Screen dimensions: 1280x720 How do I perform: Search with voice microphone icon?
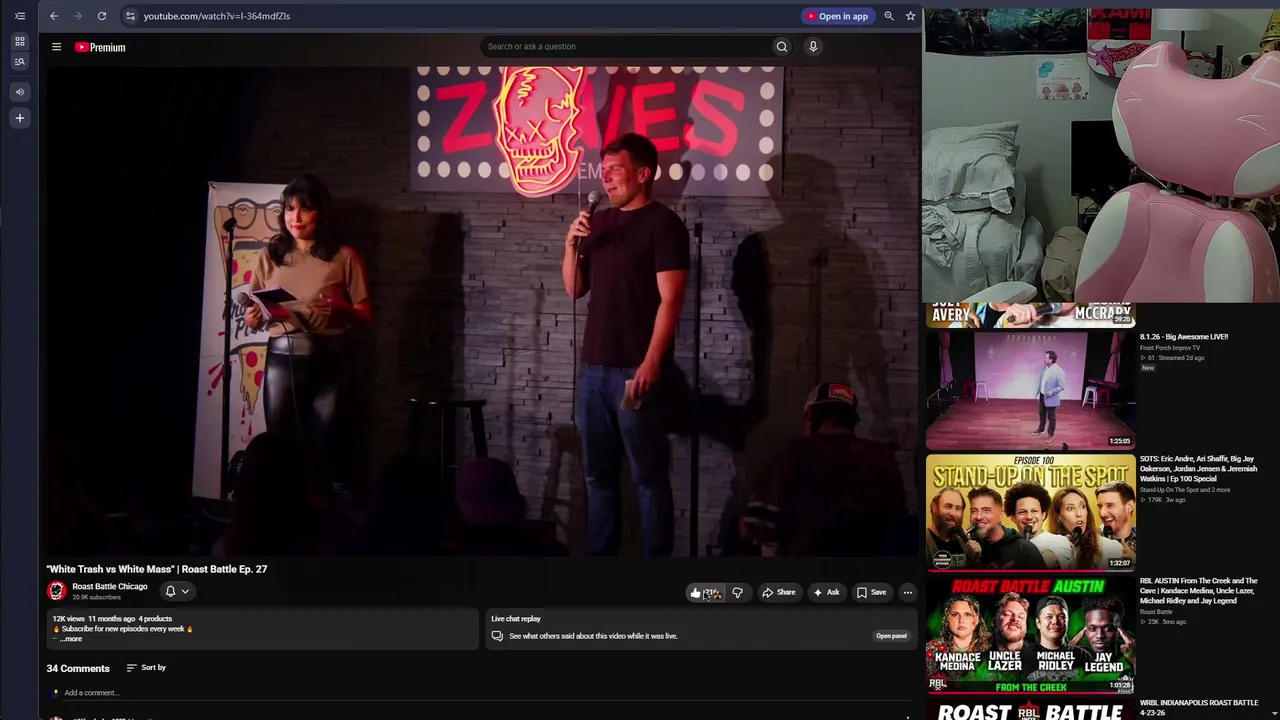point(813,46)
